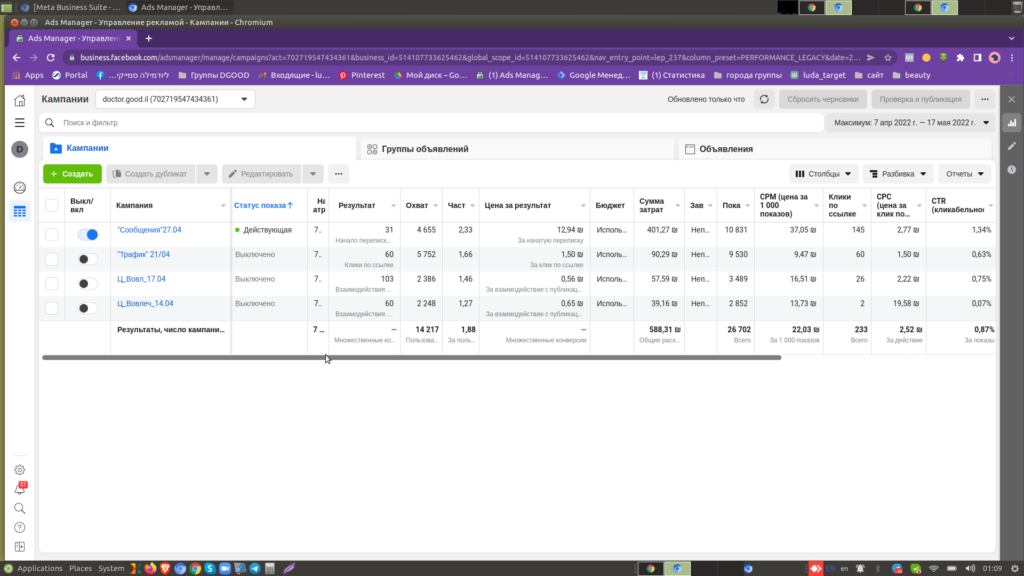The width and height of the screenshot is (1024, 576).
Task: Open the doctor.good.il account dropdown
Action: (x=175, y=99)
